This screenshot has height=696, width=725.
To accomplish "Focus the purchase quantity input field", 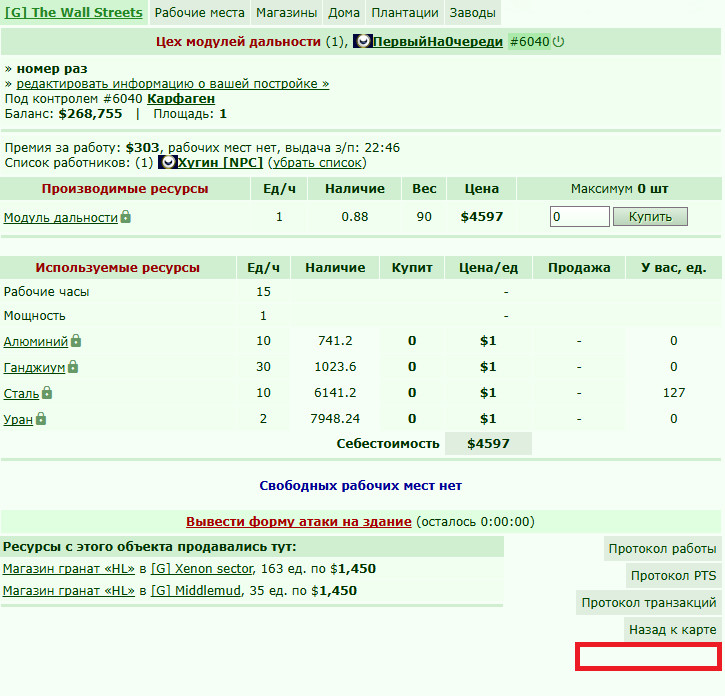I will point(579,216).
